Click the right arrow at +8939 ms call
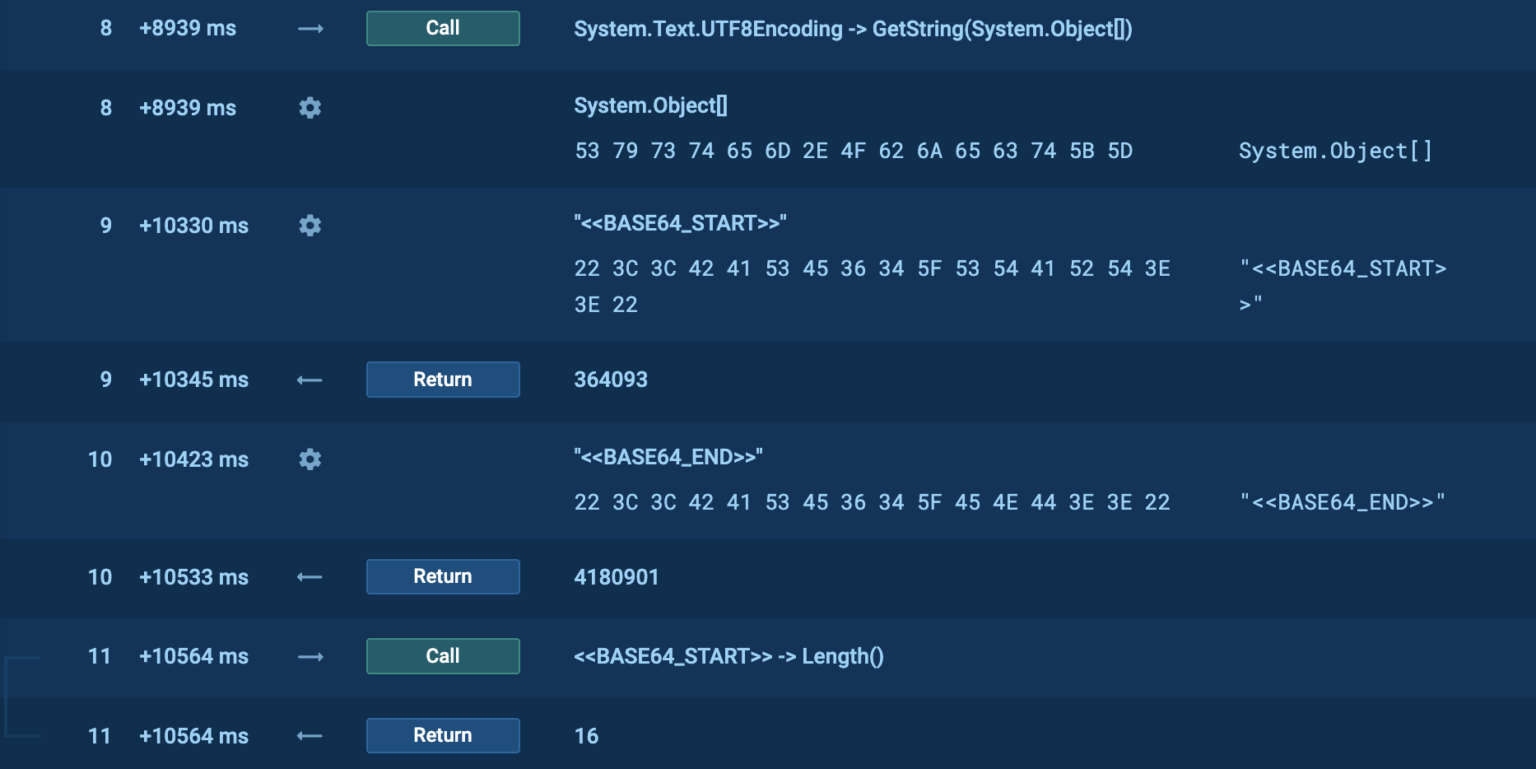This screenshot has width=1536, height=769. pos(310,29)
